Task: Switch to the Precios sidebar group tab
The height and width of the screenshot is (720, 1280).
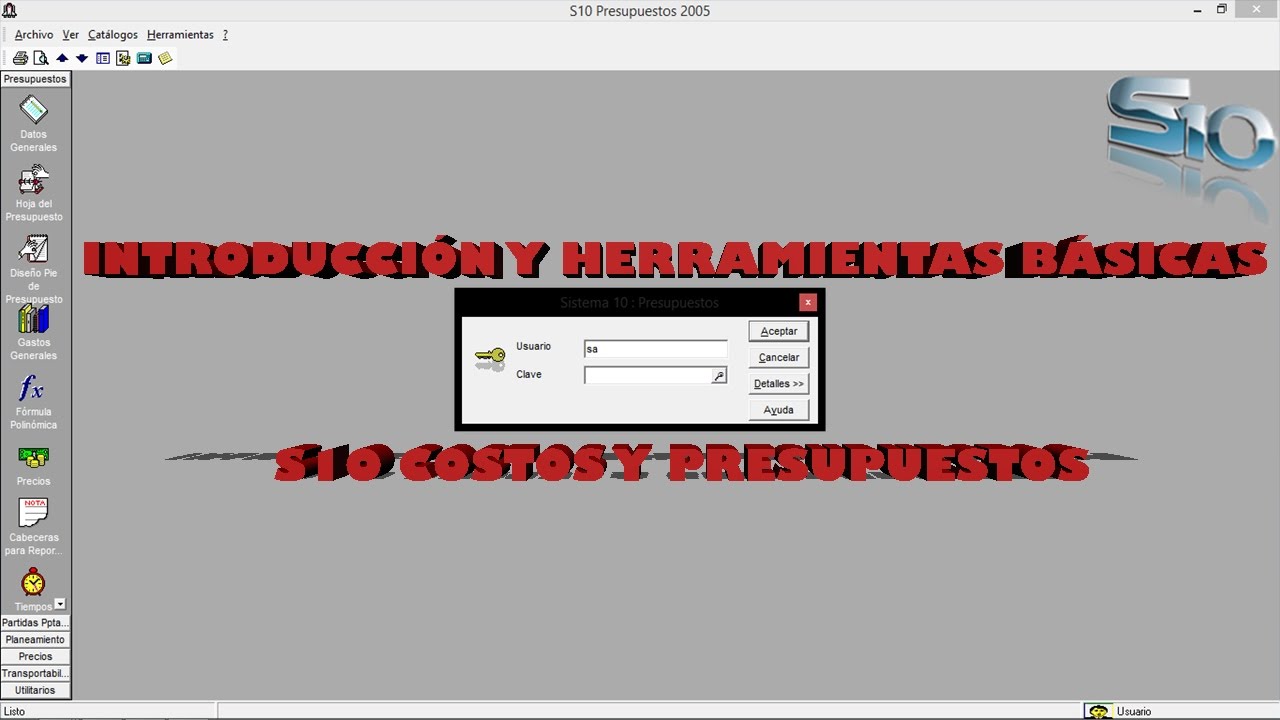Action: coord(35,656)
